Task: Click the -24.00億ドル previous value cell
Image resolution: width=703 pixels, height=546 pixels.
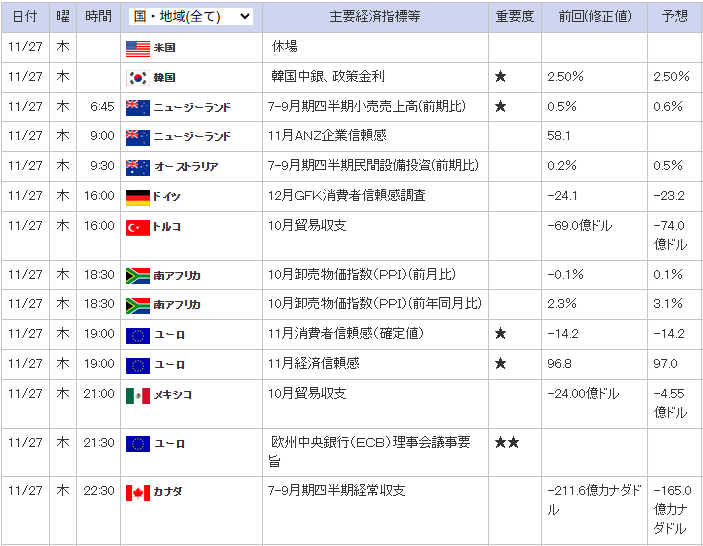Action: pyautogui.click(x=583, y=394)
